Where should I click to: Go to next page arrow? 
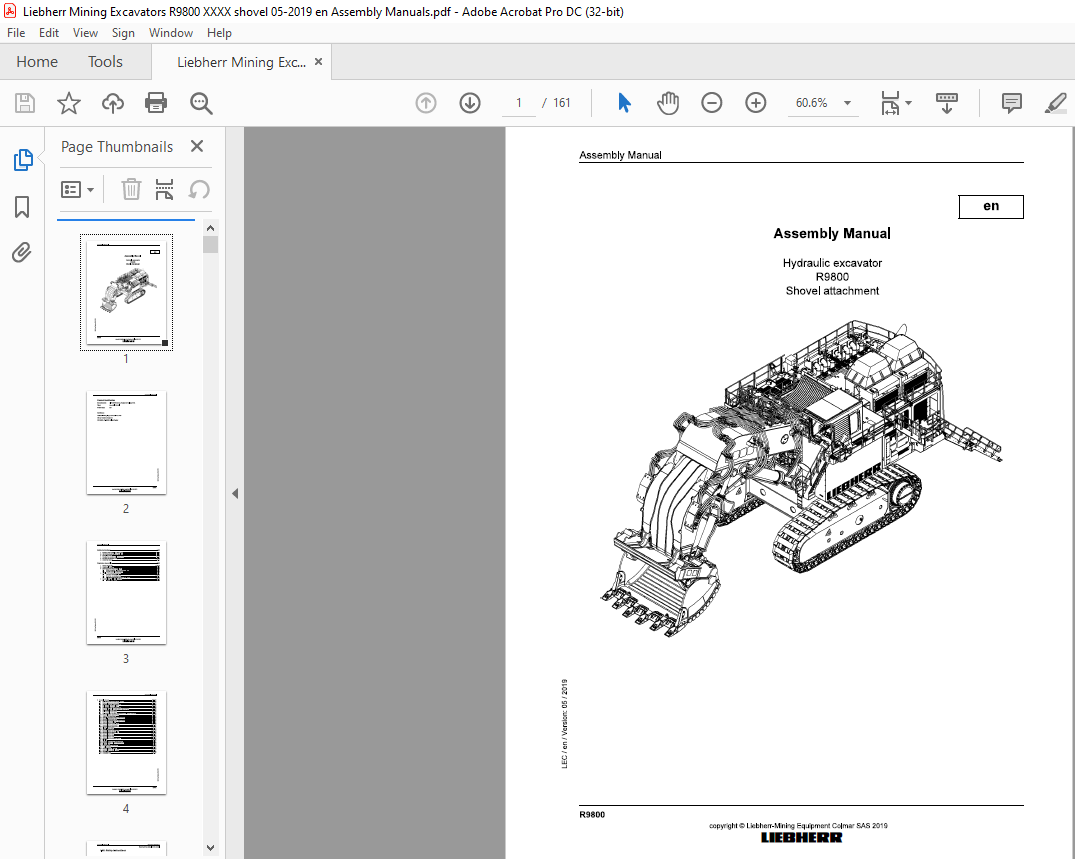point(470,103)
